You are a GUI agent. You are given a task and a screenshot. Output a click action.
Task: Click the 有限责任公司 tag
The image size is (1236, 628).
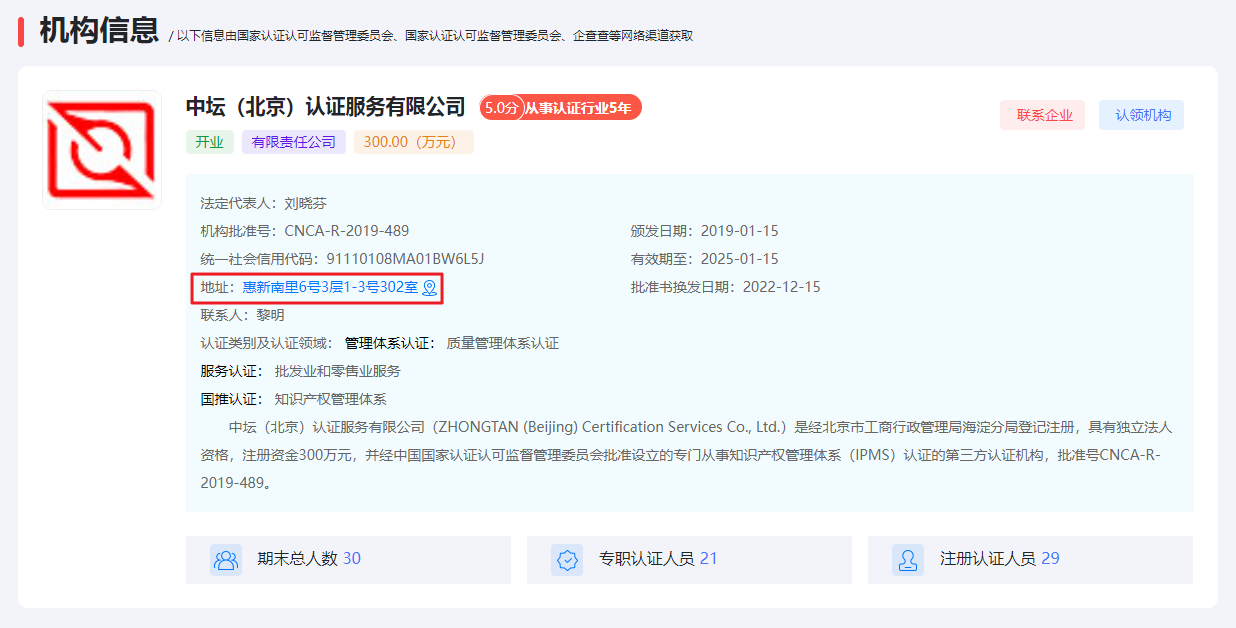click(x=294, y=142)
